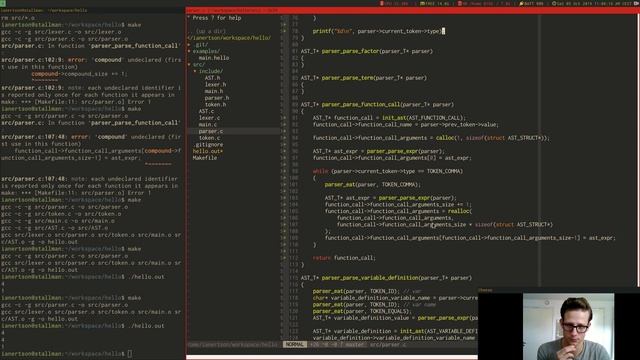Screen dimensions: 640x360
Task: Select the /ianertson/workspace/hello/ root path
Action: coord(229,38)
